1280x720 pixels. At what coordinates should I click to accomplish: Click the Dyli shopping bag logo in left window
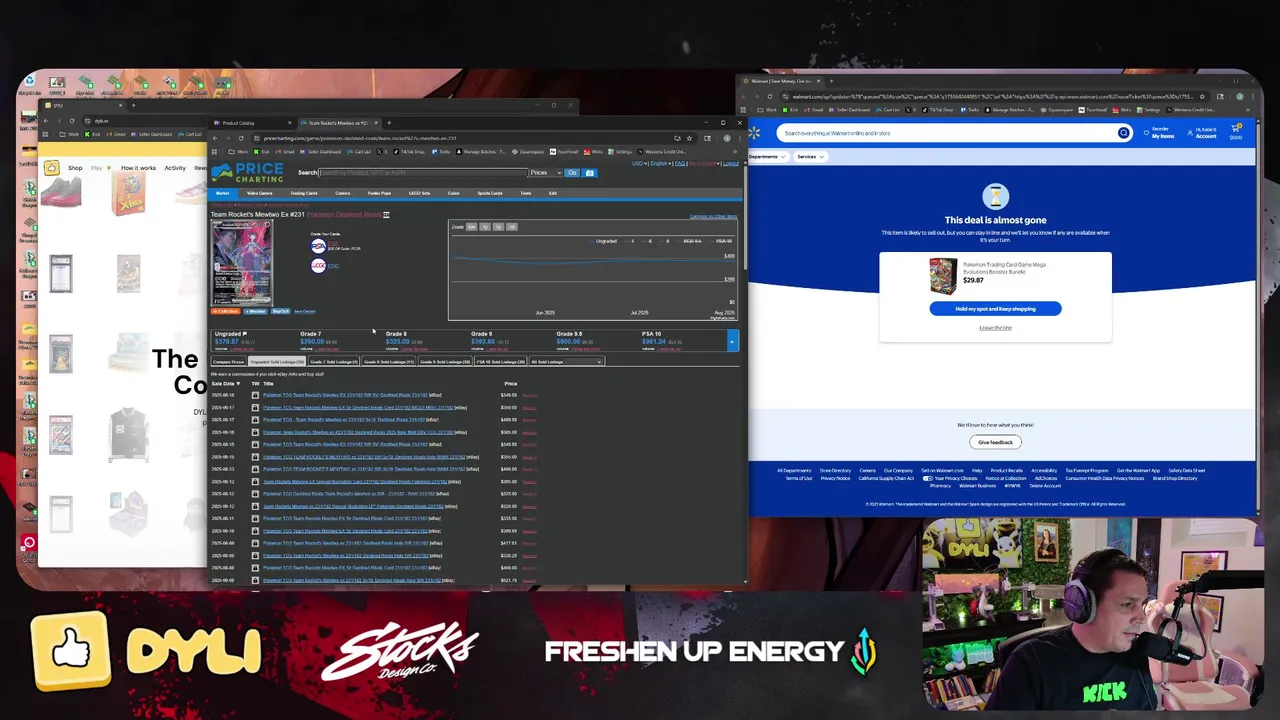point(50,168)
